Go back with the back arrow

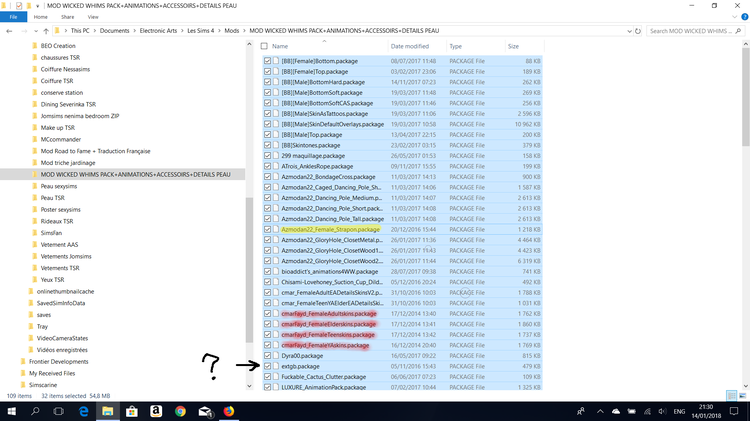tap(9, 31)
